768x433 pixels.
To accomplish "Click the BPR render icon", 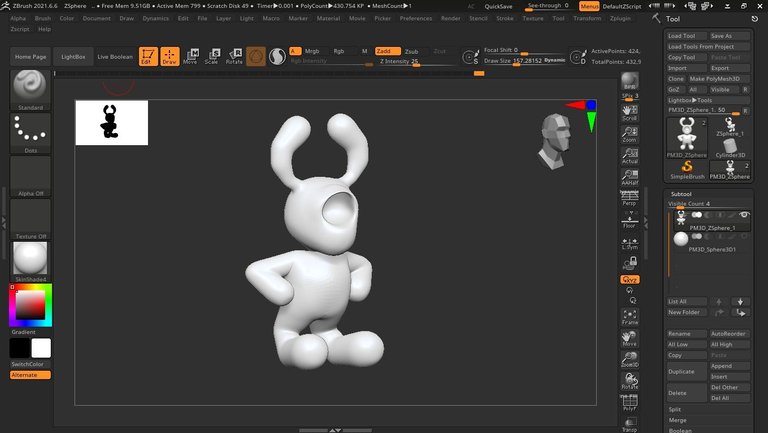I will pos(629,81).
